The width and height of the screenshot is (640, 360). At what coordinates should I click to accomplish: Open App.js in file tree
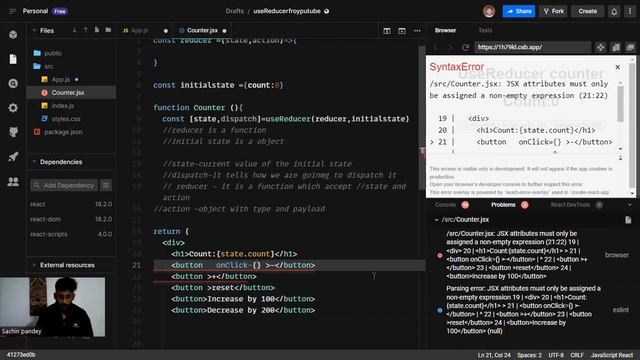(71, 80)
